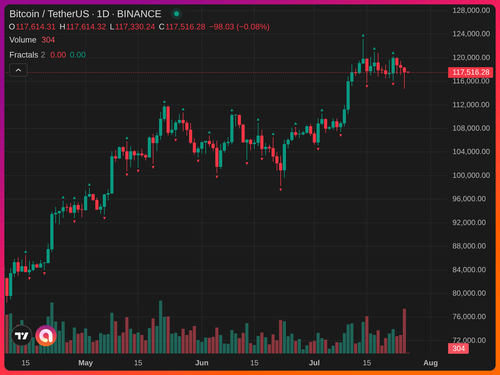Viewport: 500px width, 375px height.
Task: Click the close value C117,516.28
Action: click(182, 27)
